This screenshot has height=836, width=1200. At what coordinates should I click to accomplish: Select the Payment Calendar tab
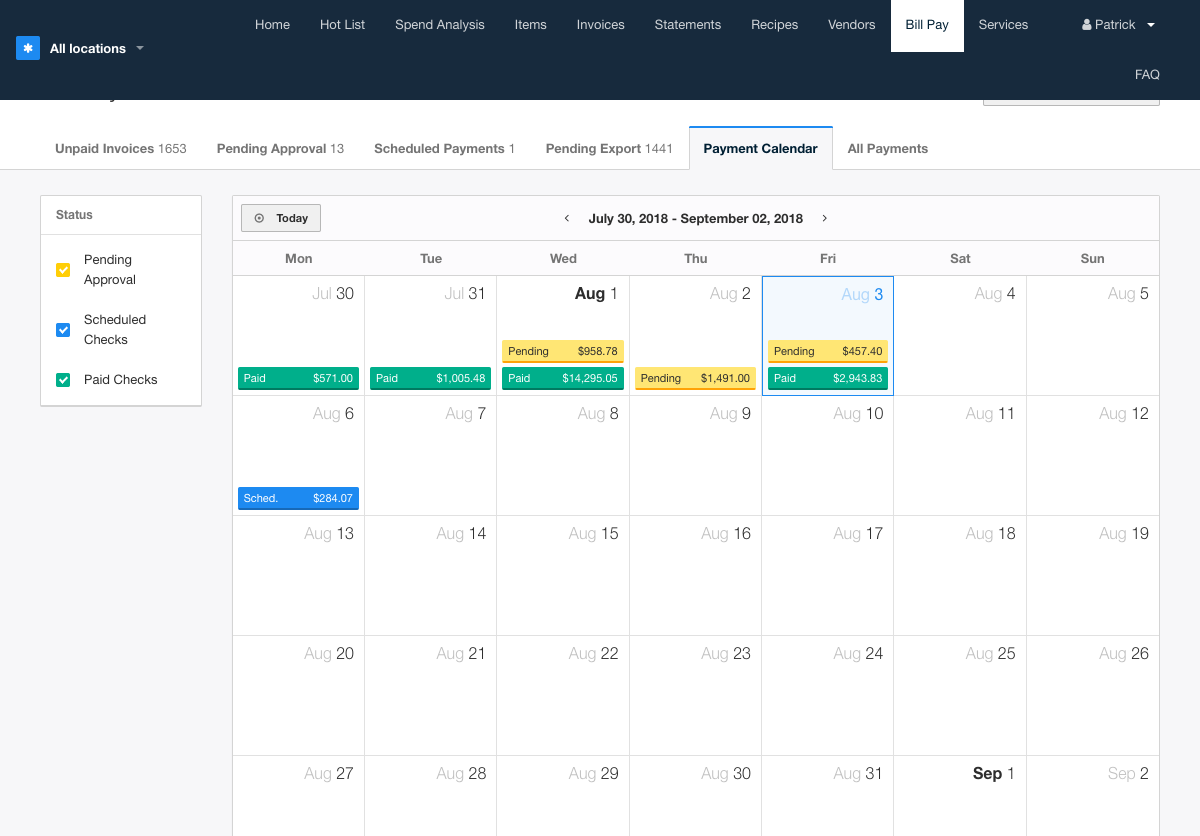click(761, 149)
